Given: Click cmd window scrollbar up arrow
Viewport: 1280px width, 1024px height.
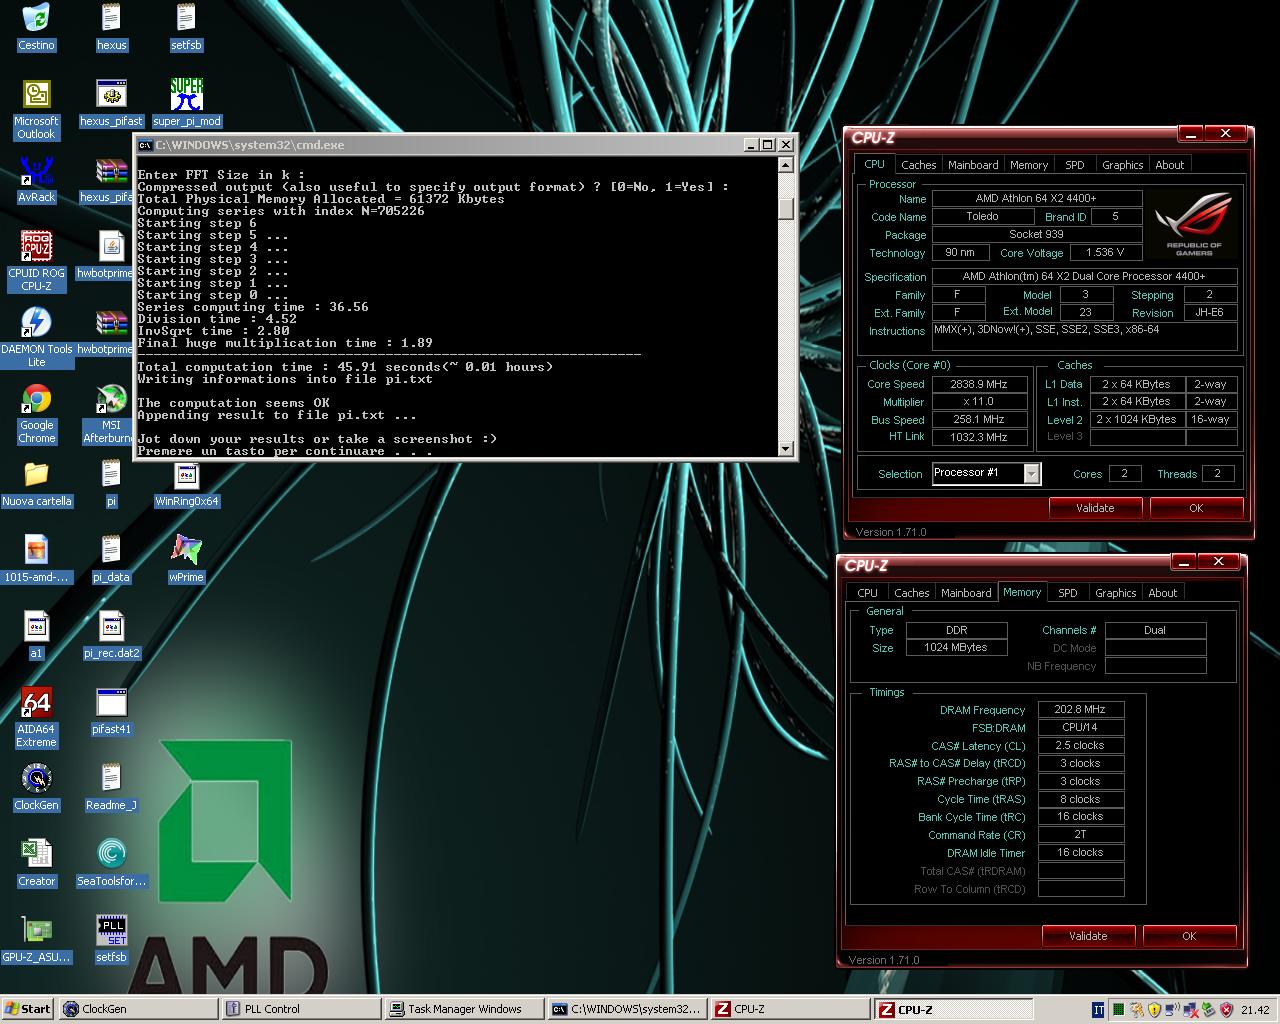Looking at the screenshot, I should coord(786,166).
